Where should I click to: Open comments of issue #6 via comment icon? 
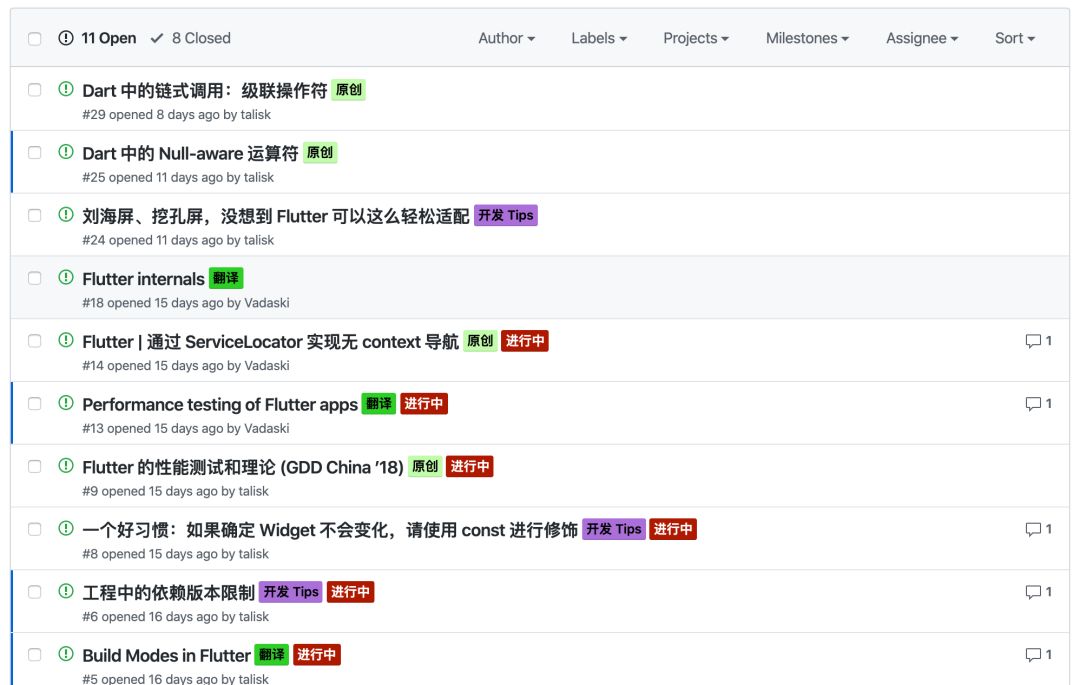point(1038,591)
